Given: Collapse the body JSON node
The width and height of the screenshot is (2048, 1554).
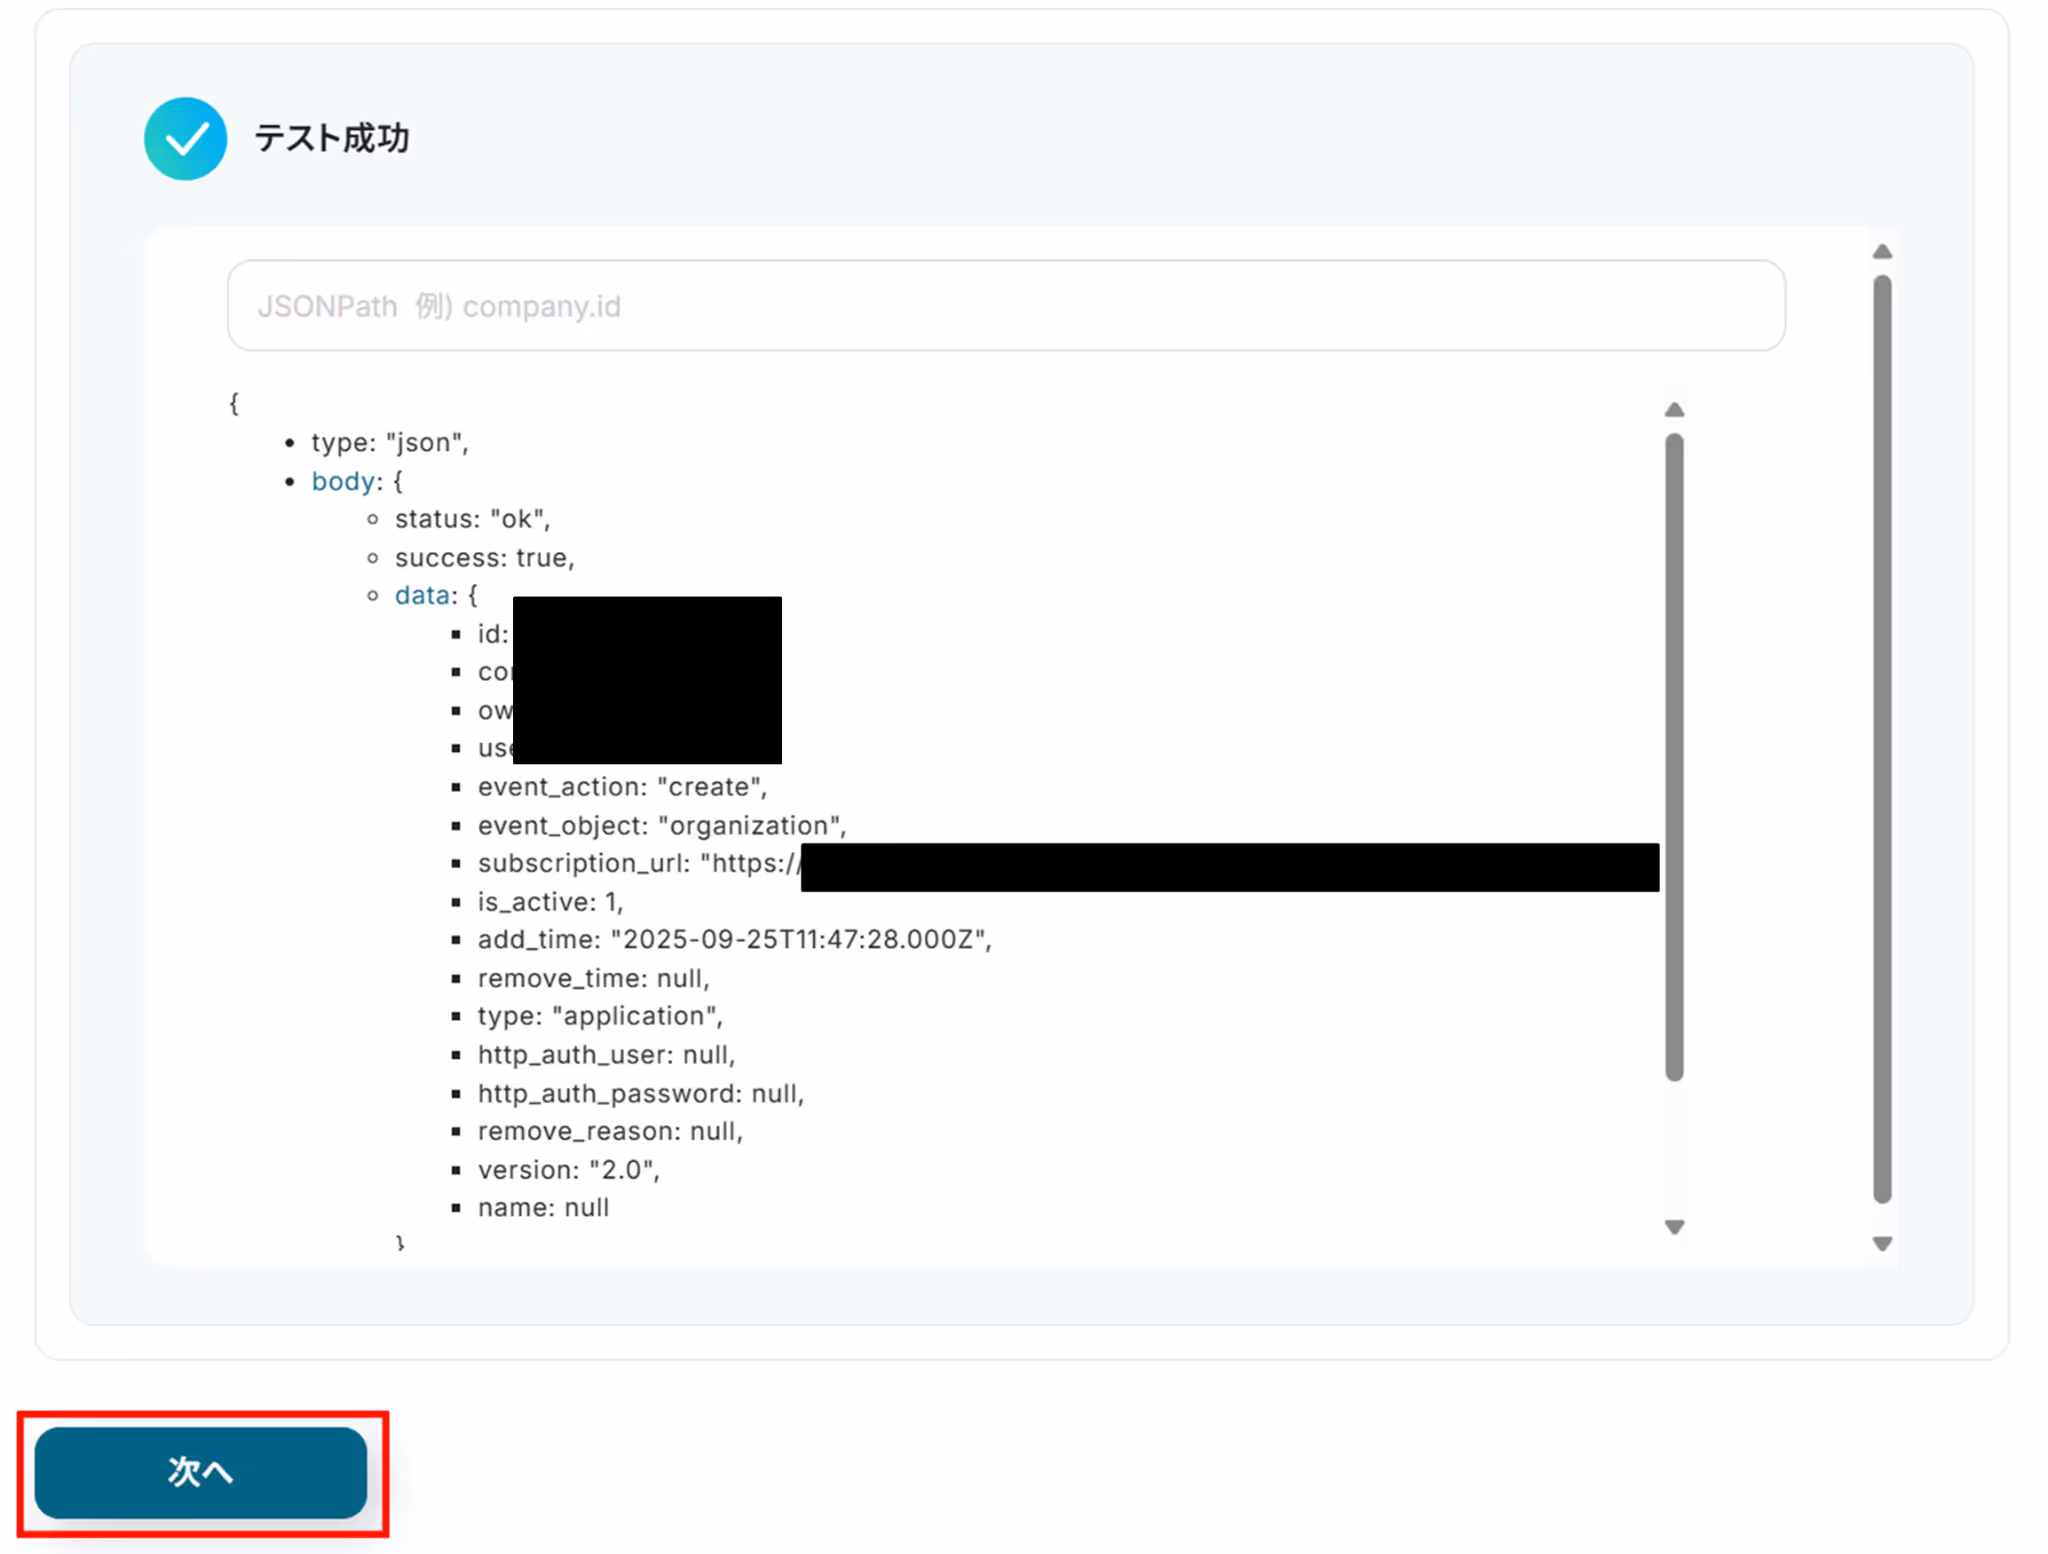Looking at the screenshot, I should click(342, 481).
